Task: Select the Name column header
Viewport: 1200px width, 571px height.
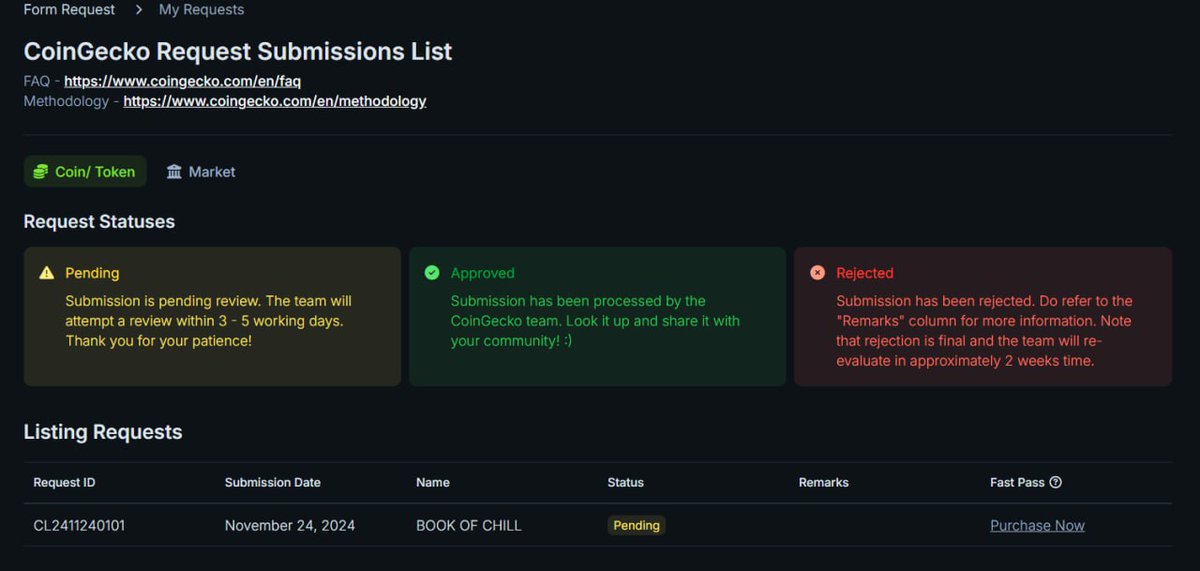Action: coord(433,482)
